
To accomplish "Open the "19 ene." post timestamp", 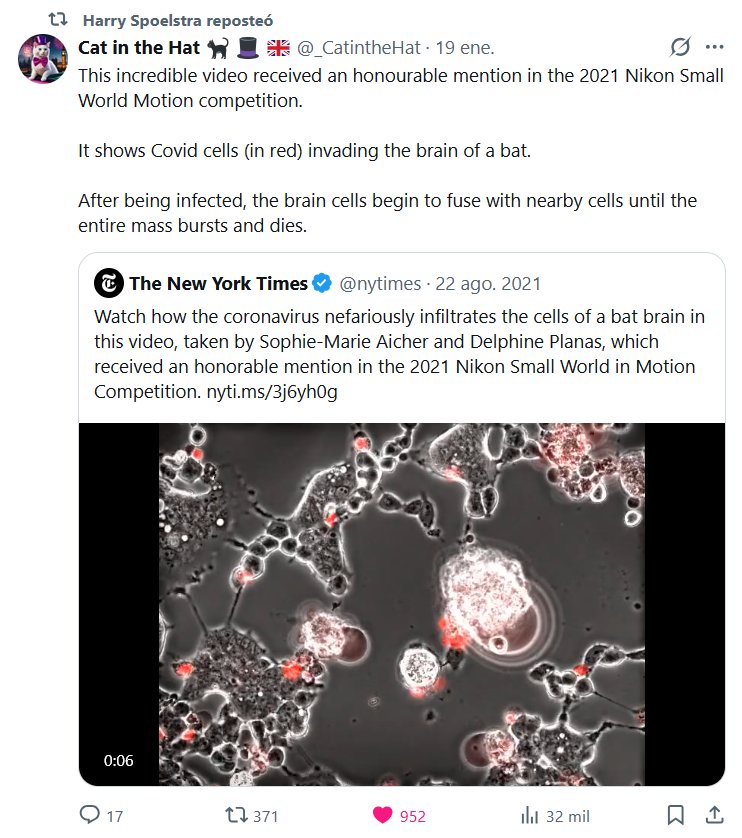I will (466, 48).
